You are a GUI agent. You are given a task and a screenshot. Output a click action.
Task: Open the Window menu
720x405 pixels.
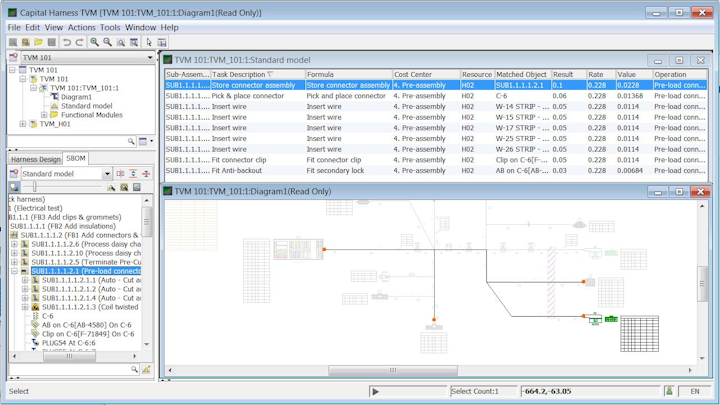coord(141,28)
